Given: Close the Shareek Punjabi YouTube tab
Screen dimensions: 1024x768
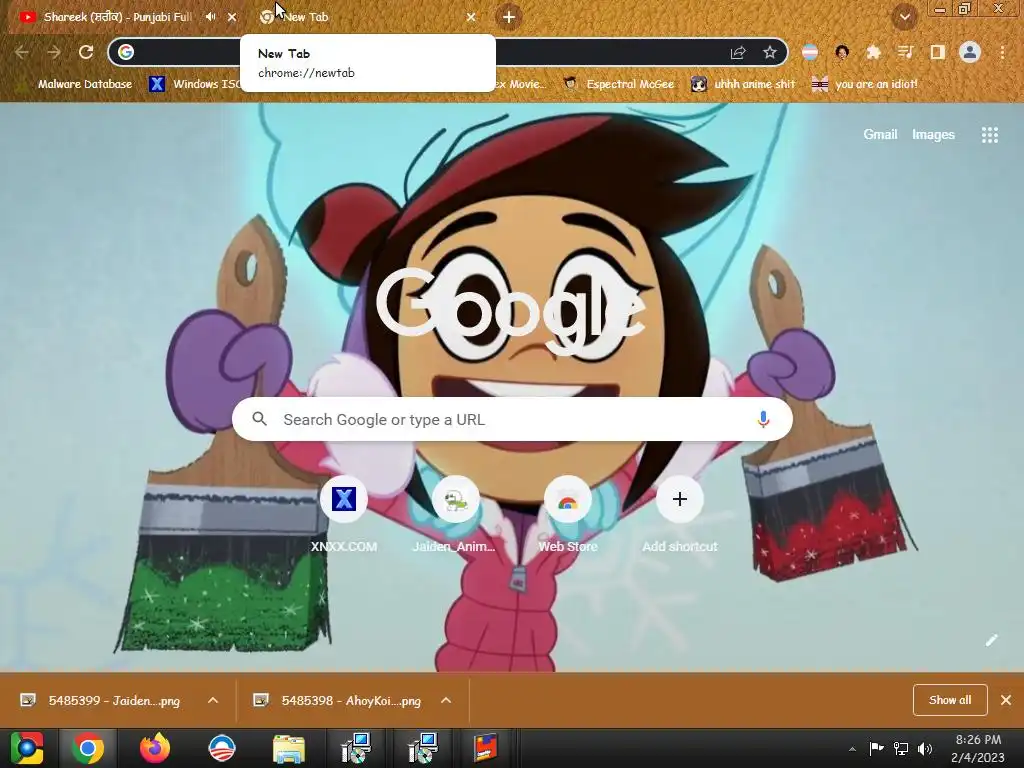Looking at the screenshot, I should point(232,17).
